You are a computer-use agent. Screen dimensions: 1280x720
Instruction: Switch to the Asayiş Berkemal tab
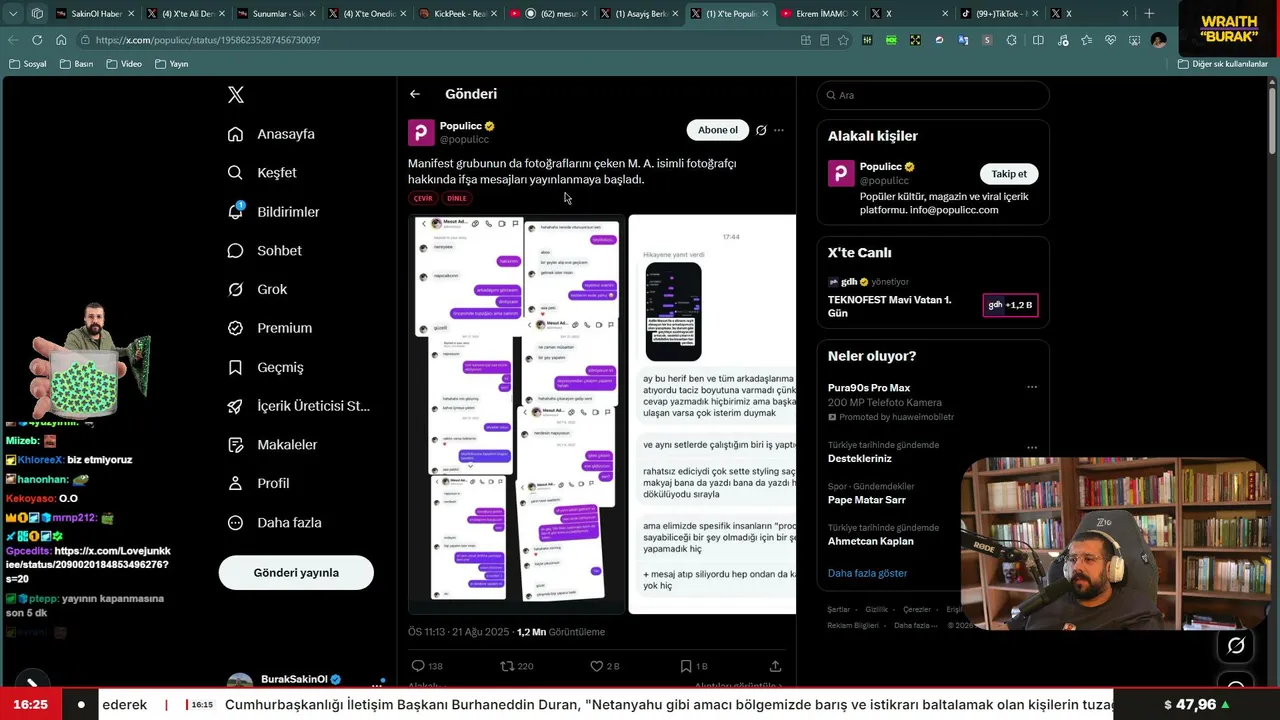tap(639, 14)
